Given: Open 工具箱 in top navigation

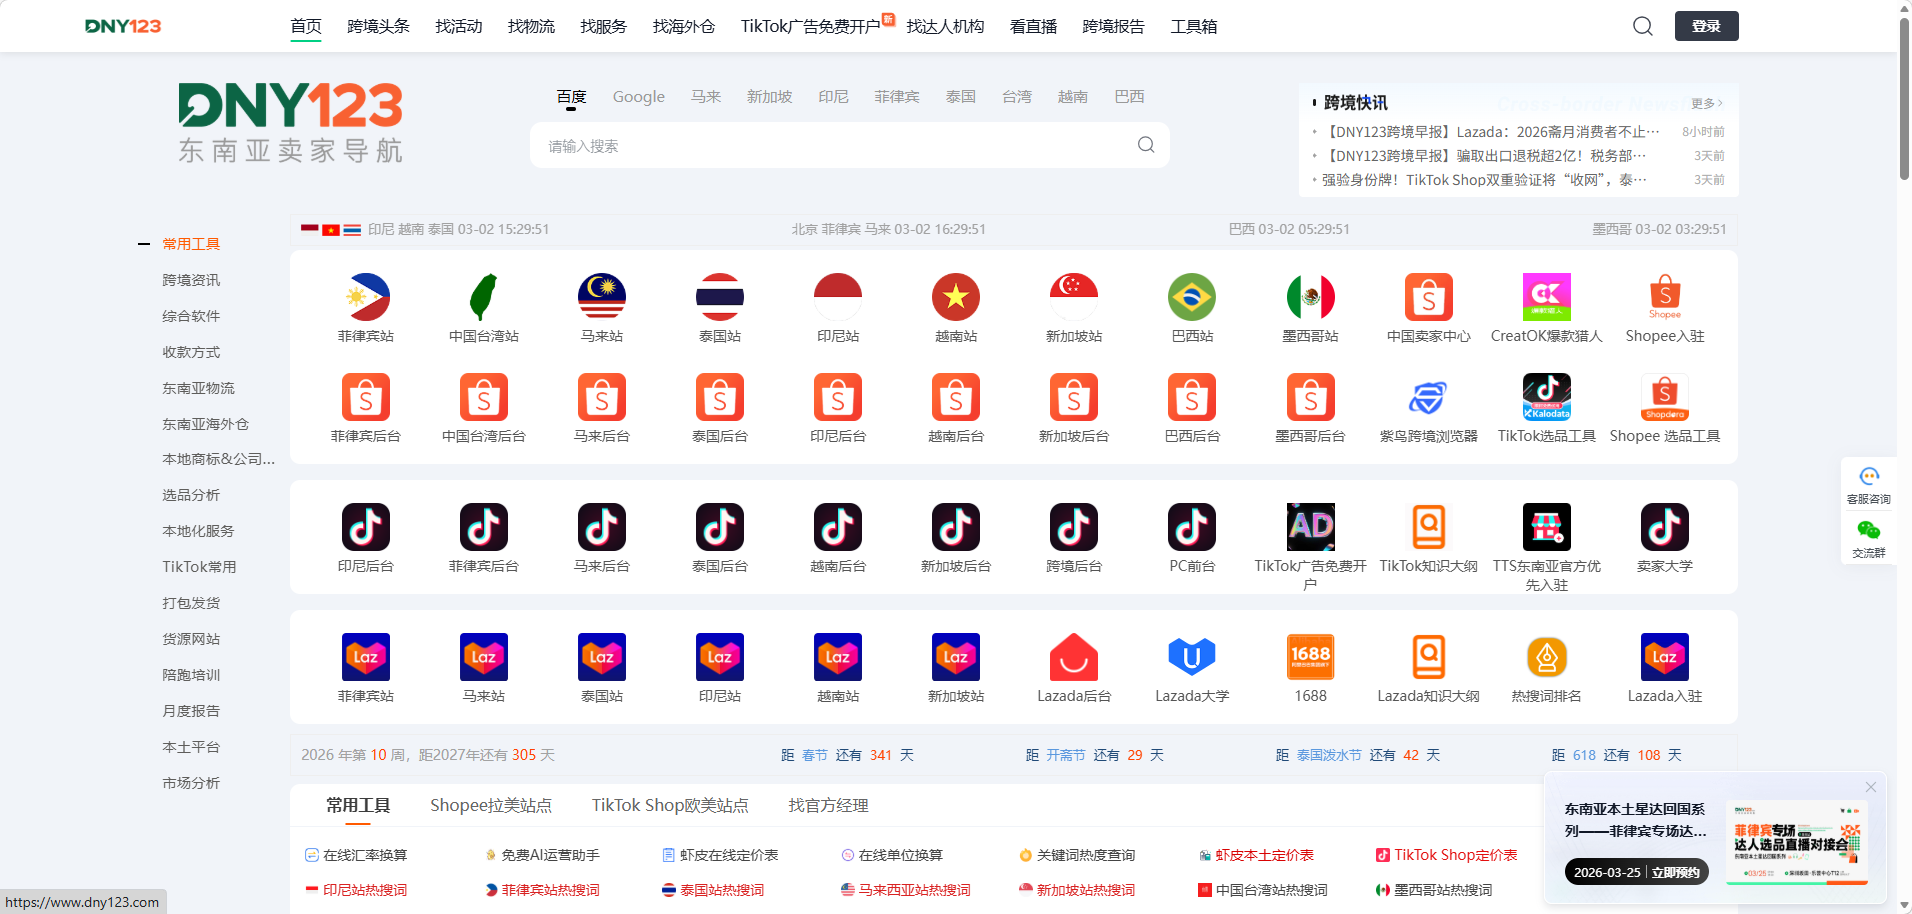Looking at the screenshot, I should click(x=1194, y=26).
